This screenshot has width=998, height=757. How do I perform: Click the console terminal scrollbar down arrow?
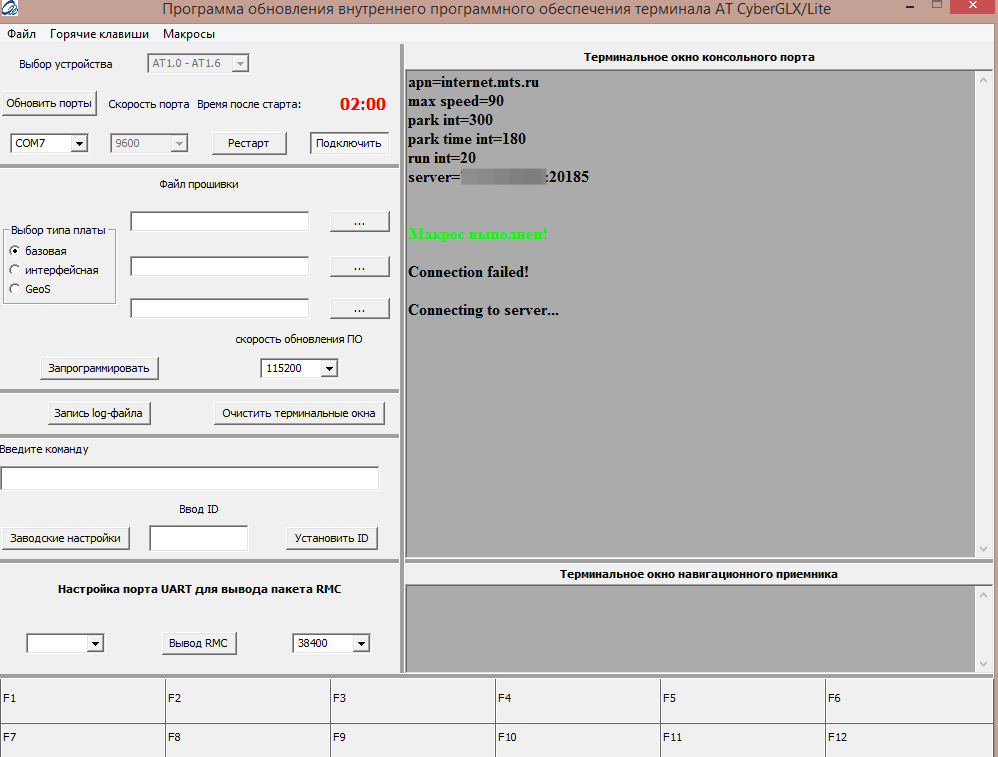[983, 548]
